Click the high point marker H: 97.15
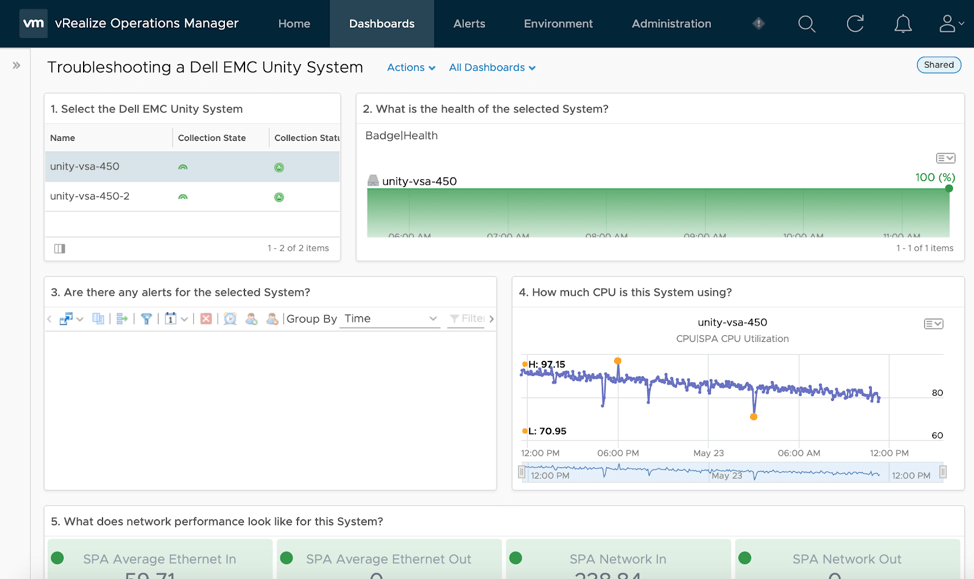The image size is (974, 579). pyautogui.click(x=617, y=361)
